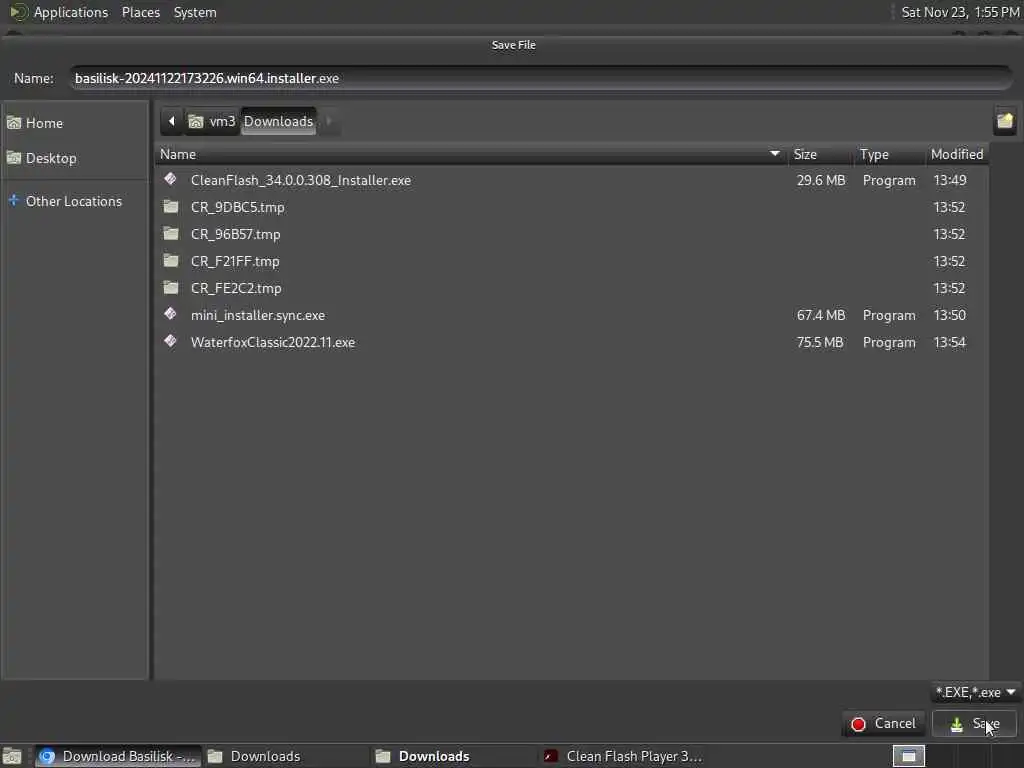Image resolution: width=1024 pixels, height=768 pixels.
Task: Click the Applications menu logo icon
Action: pos(18,12)
